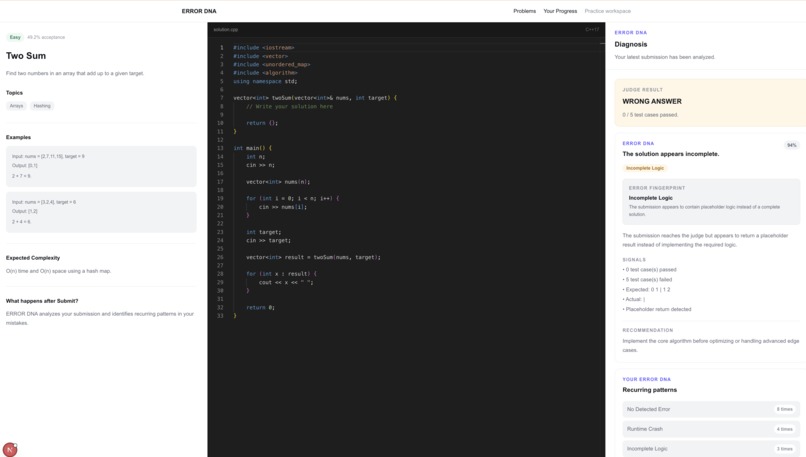806x457 pixels.
Task: Click the C++17 language label
Action: [x=592, y=30]
